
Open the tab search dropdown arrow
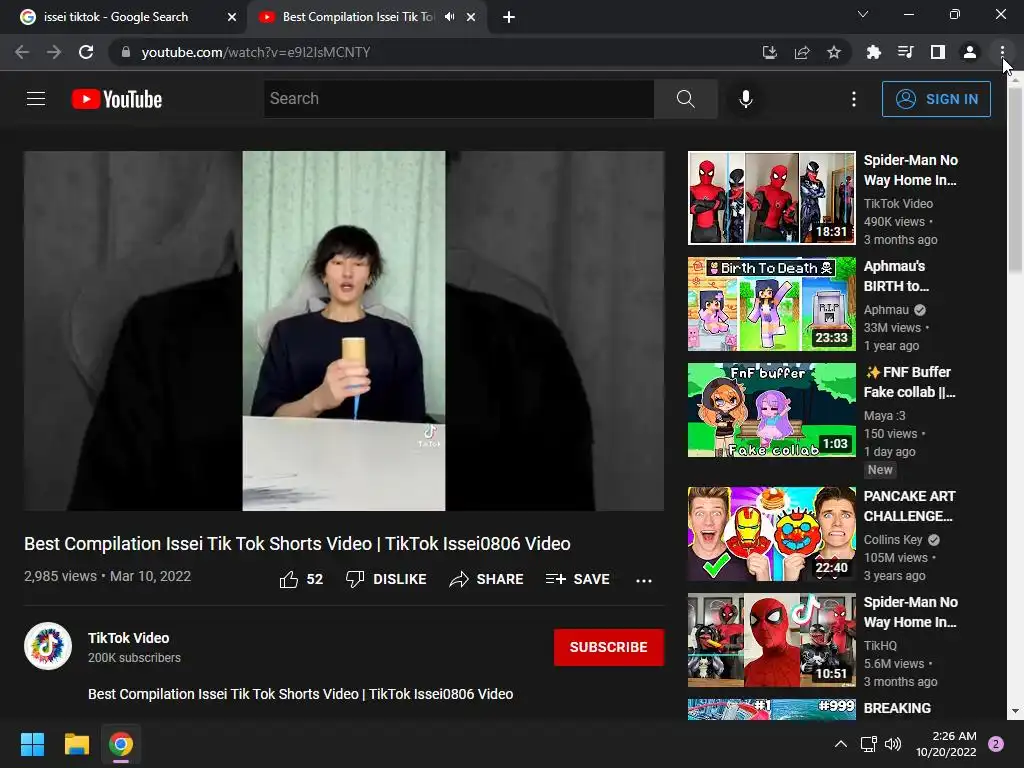(x=863, y=14)
